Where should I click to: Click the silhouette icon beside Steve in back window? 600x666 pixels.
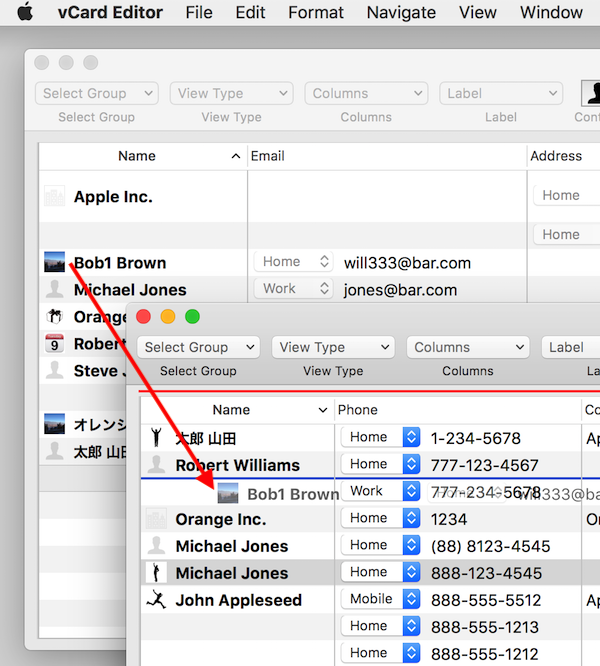point(55,370)
